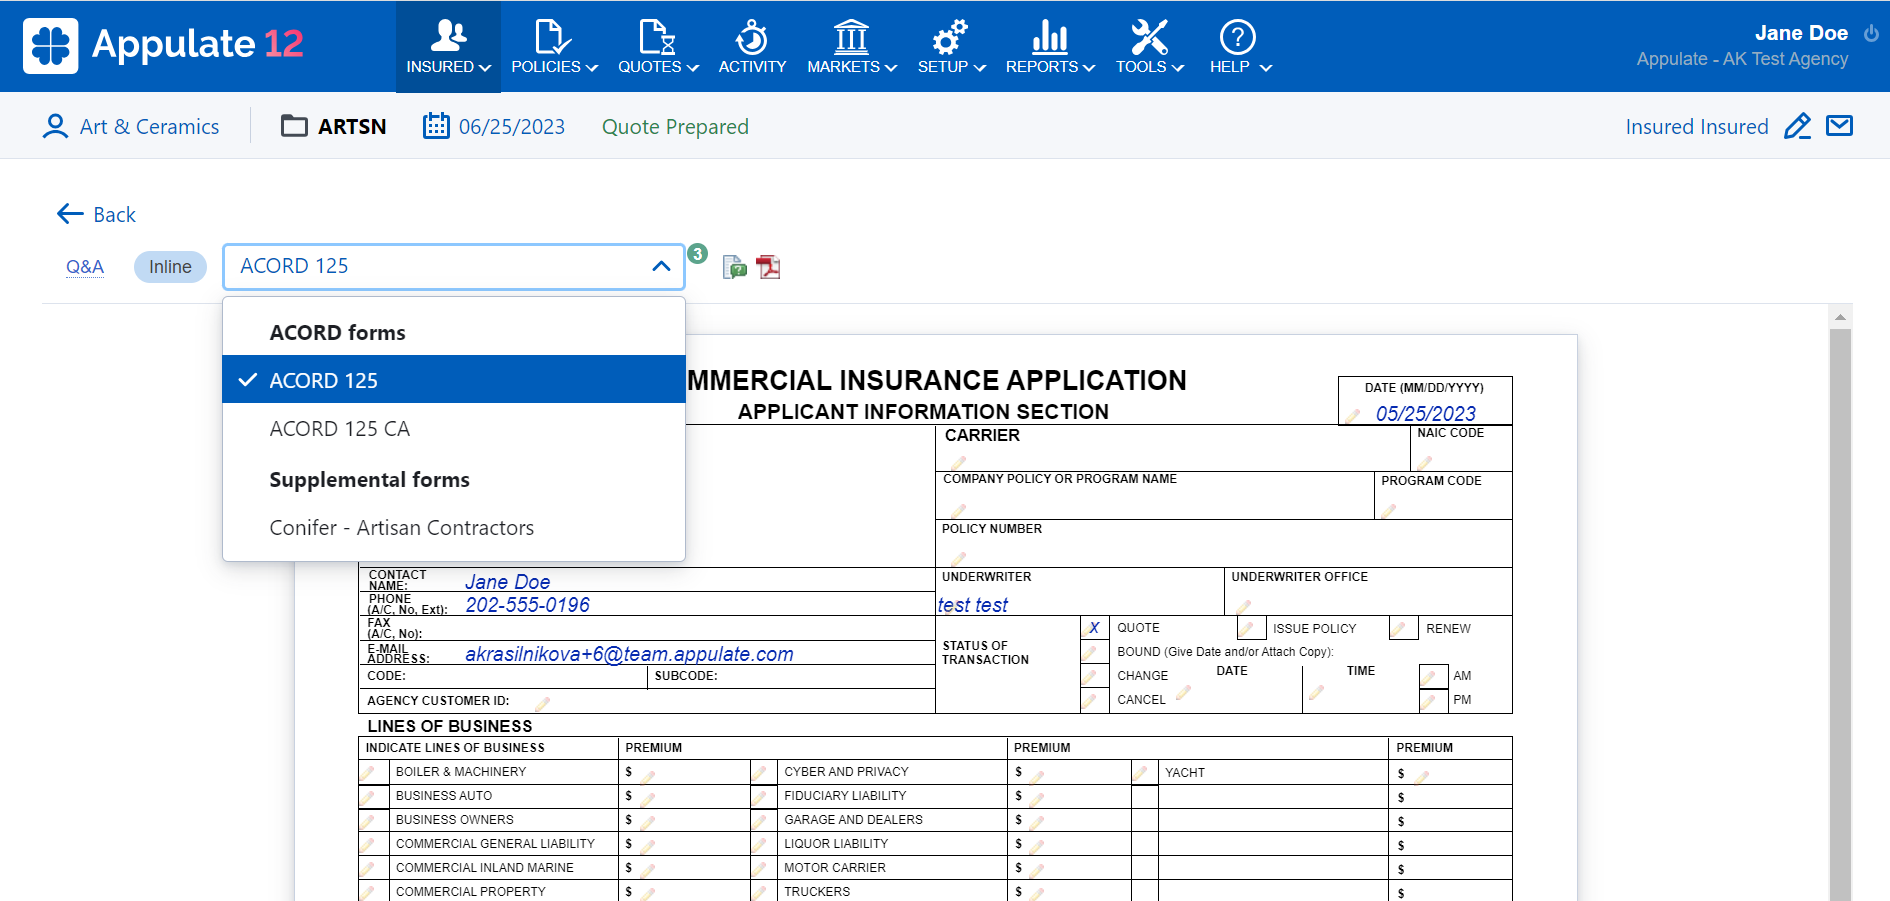This screenshot has width=1890, height=901.
Task: Check the CHANGE checkbox
Action: pos(1094,676)
